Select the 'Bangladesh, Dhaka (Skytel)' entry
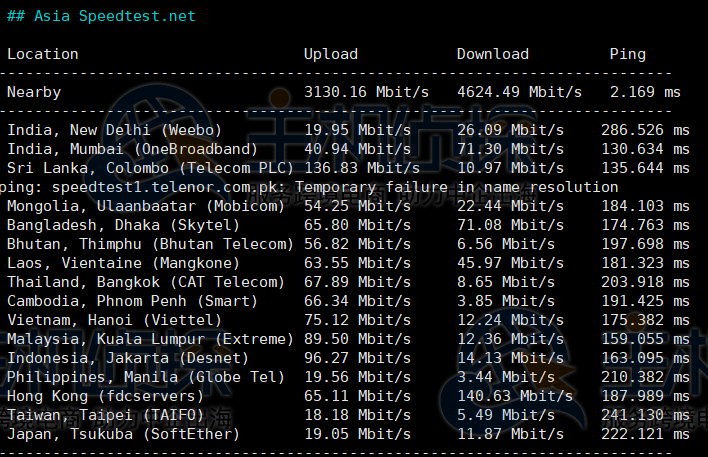The width and height of the screenshot is (708, 457). pyautogui.click(x=123, y=225)
